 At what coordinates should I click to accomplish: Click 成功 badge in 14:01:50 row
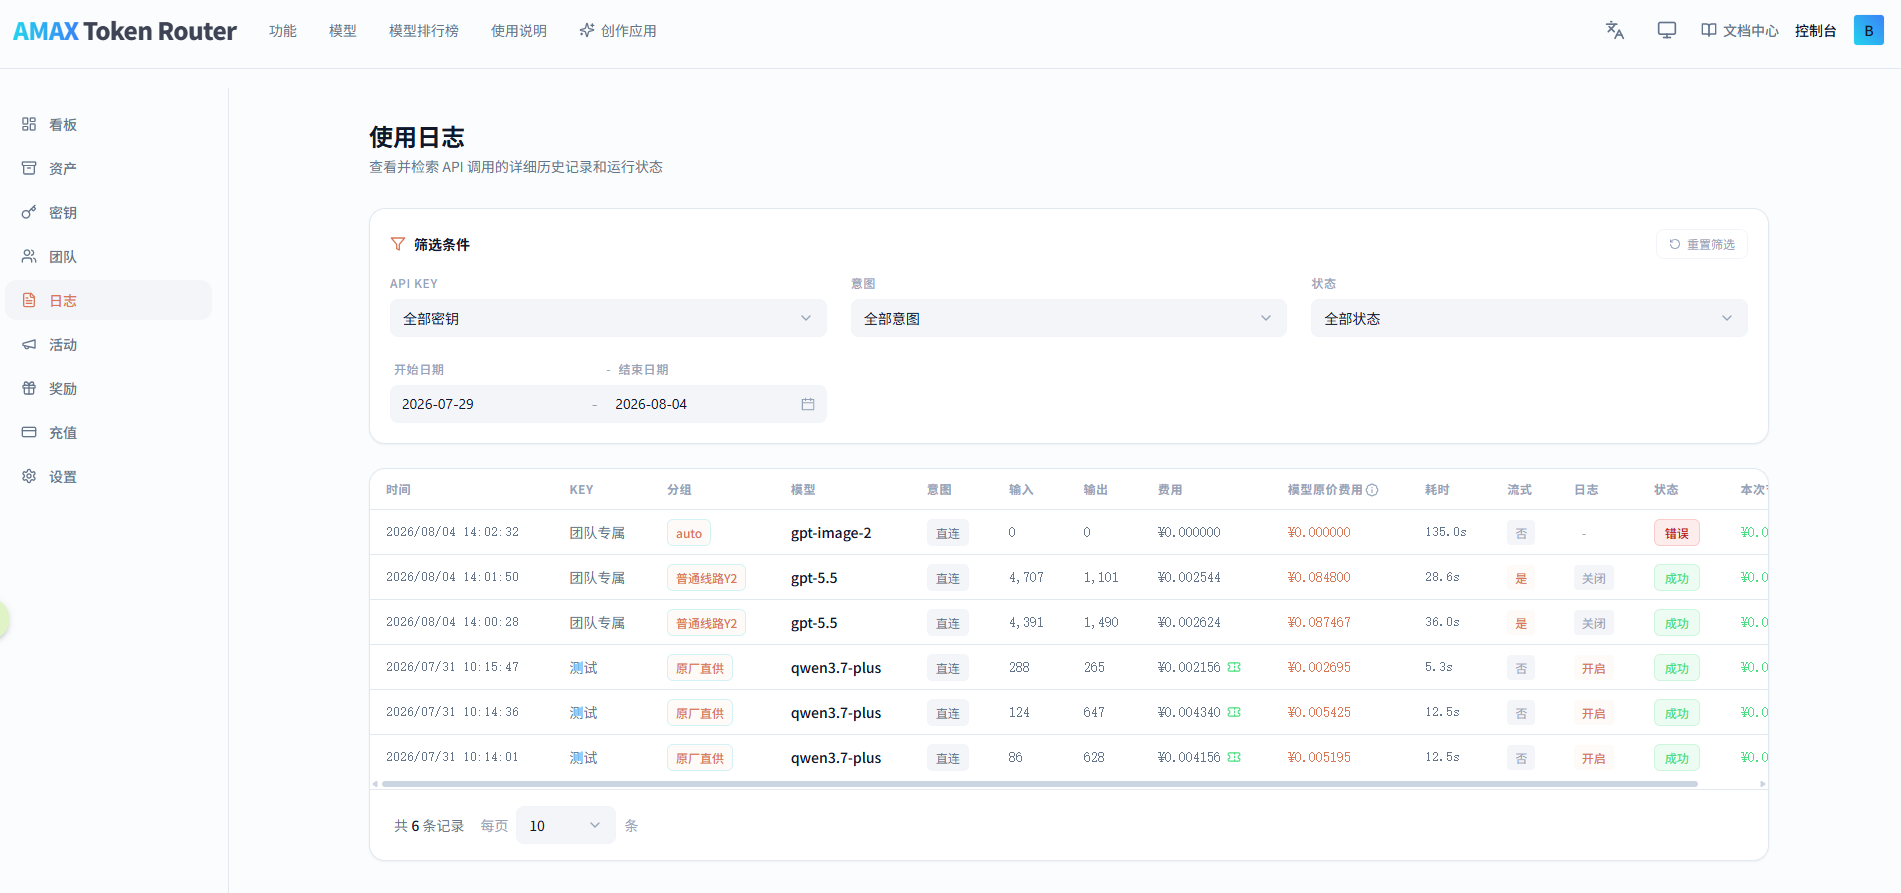pyautogui.click(x=1676, y=578)
